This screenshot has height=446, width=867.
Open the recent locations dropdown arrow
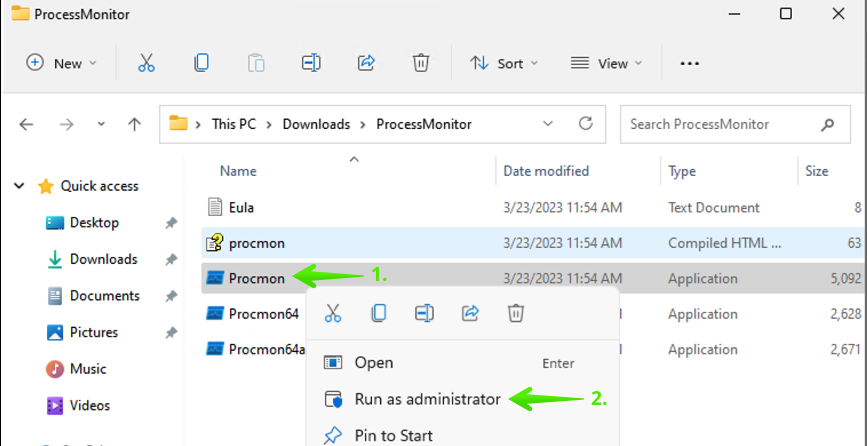[101, 124]
